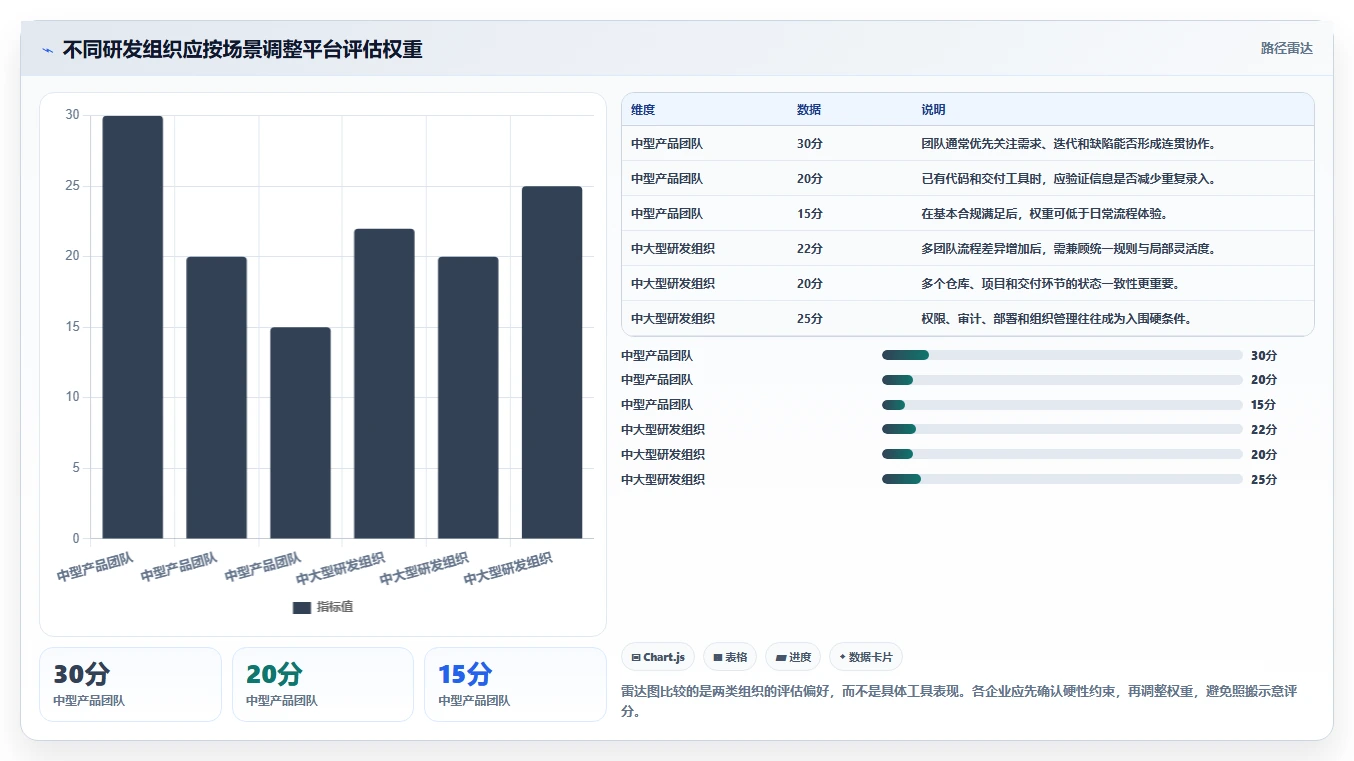Click description '在基本合规满足后，权重可低于日常流程体验。'
This screenshot has height=761, width=1354.
(1045, 214)
